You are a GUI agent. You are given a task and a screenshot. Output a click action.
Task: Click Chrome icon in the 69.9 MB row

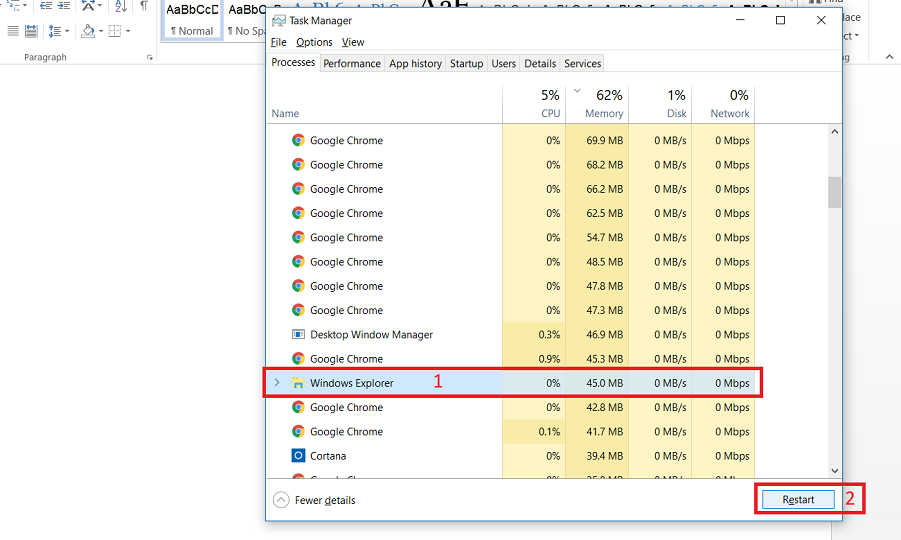pyautogui.click(x=298, y=140)
